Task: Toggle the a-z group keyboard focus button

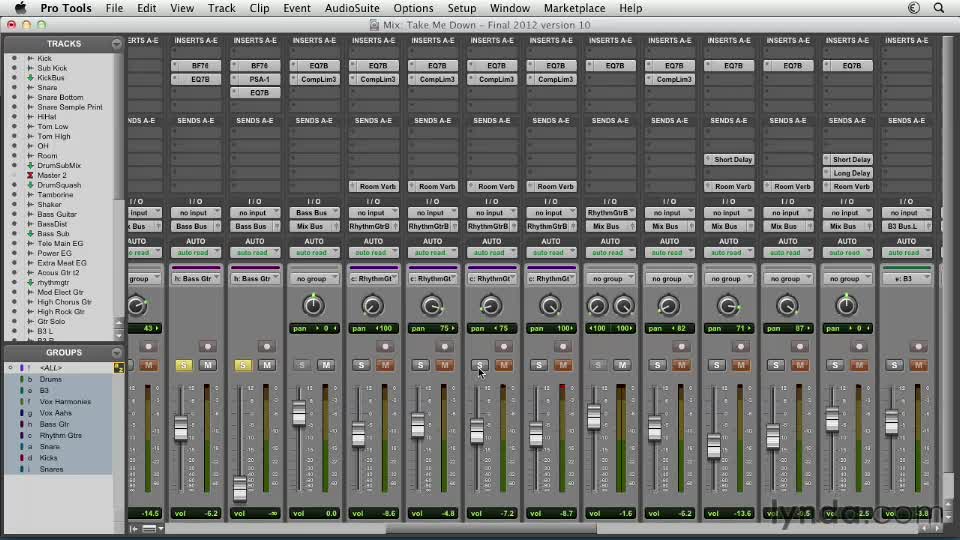Action: (x=119, y=368)
